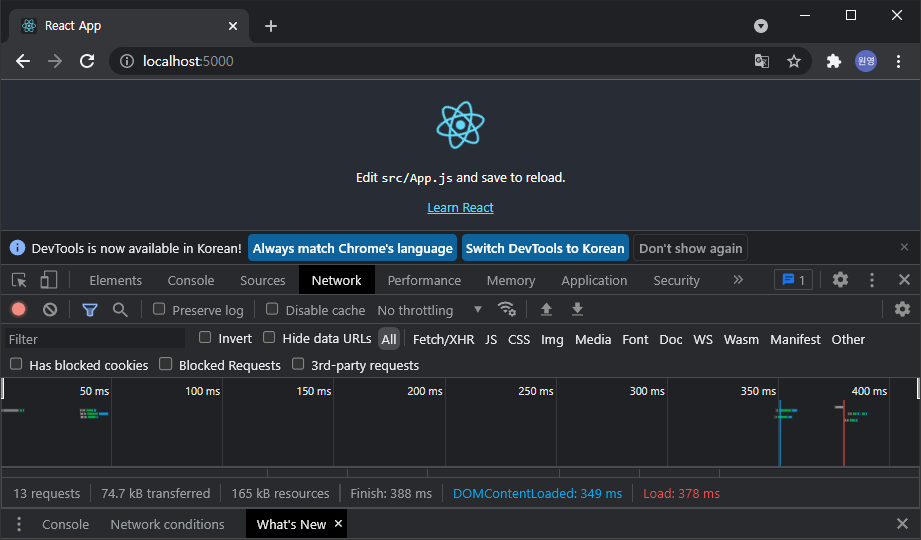Click Switch DevTools to Korean

545,248
